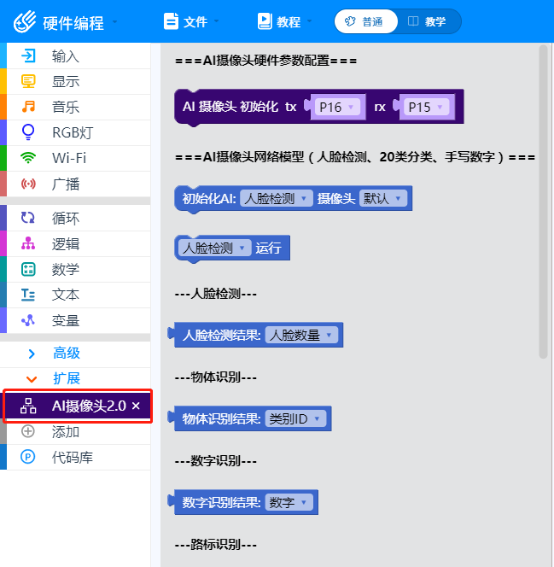Remove the AI摄像头2.0 extension with ×

[136, 406]
